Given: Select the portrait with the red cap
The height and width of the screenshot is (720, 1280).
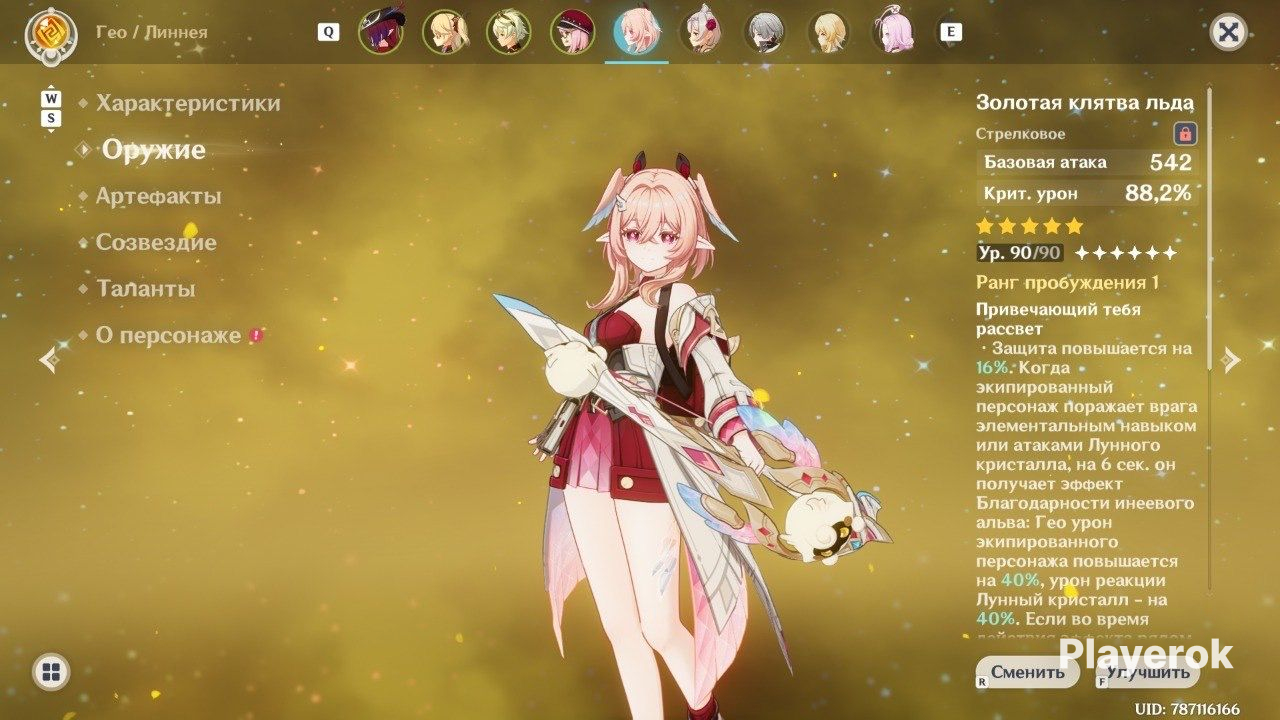Looking at the screenshot, I should click(x=573, y=32).
